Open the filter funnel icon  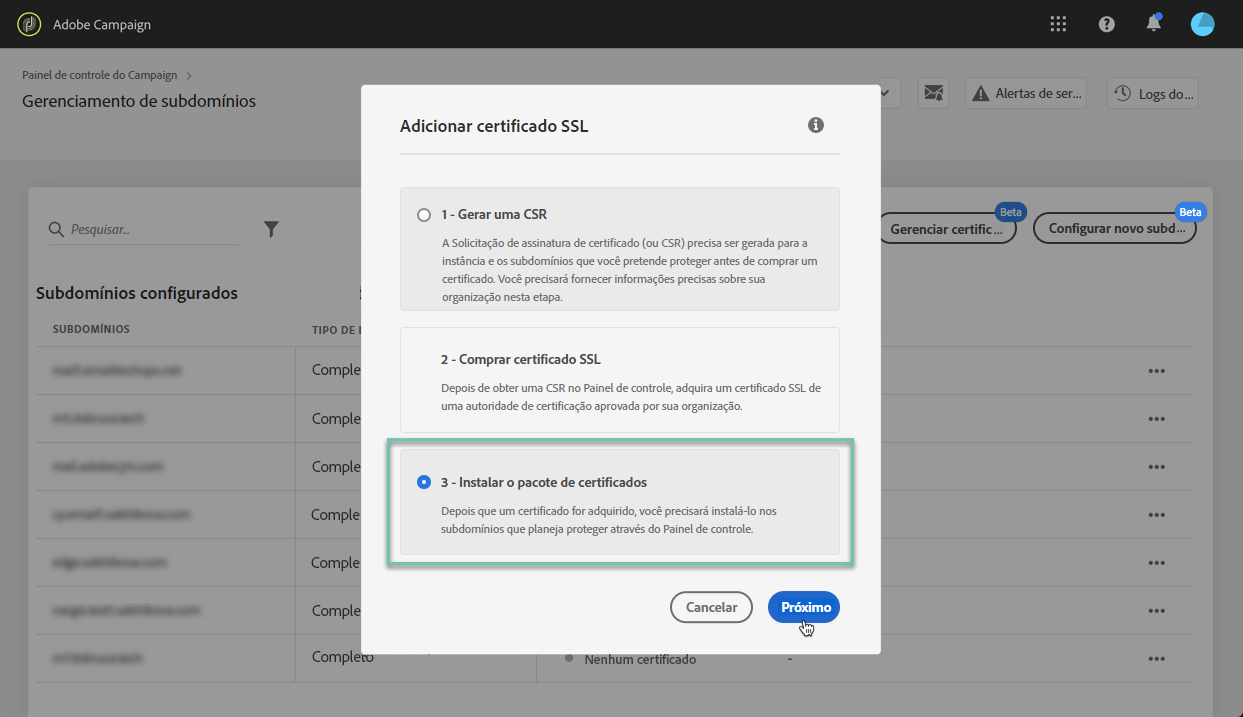pyautogui.click(x=271, y=229)
